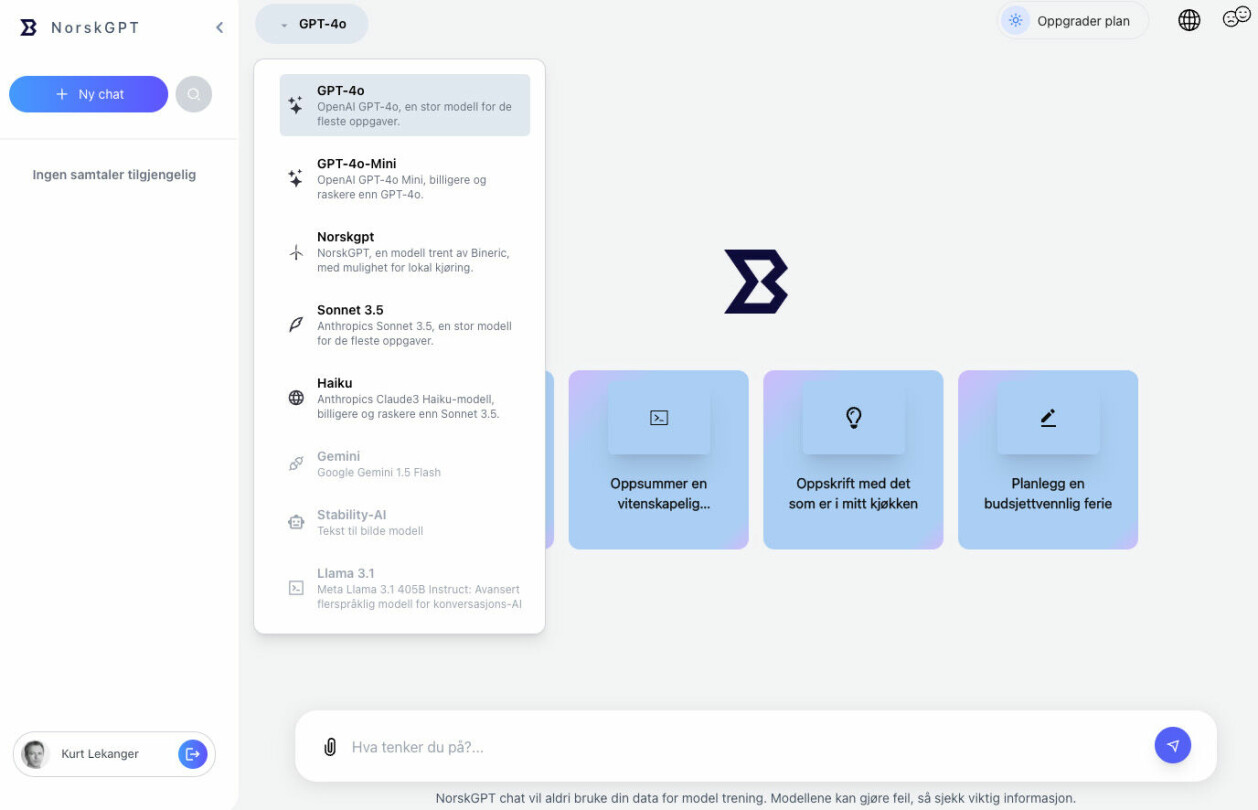1258x810 pixels.
Task: Click the feather icon next to Sonnet 3.5
Action: (x=296, y=325)
